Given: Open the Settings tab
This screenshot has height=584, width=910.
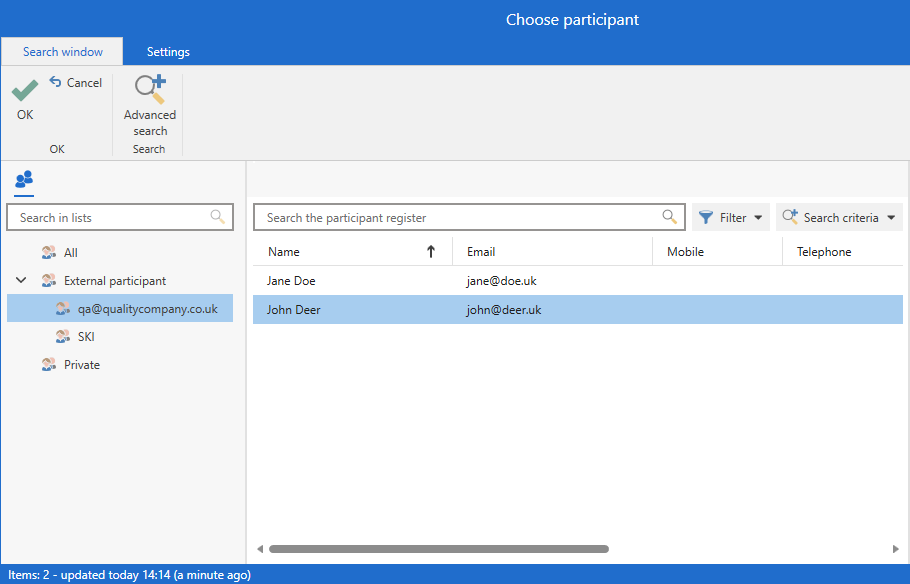Looking at the screenshot, I should point(168,52).
